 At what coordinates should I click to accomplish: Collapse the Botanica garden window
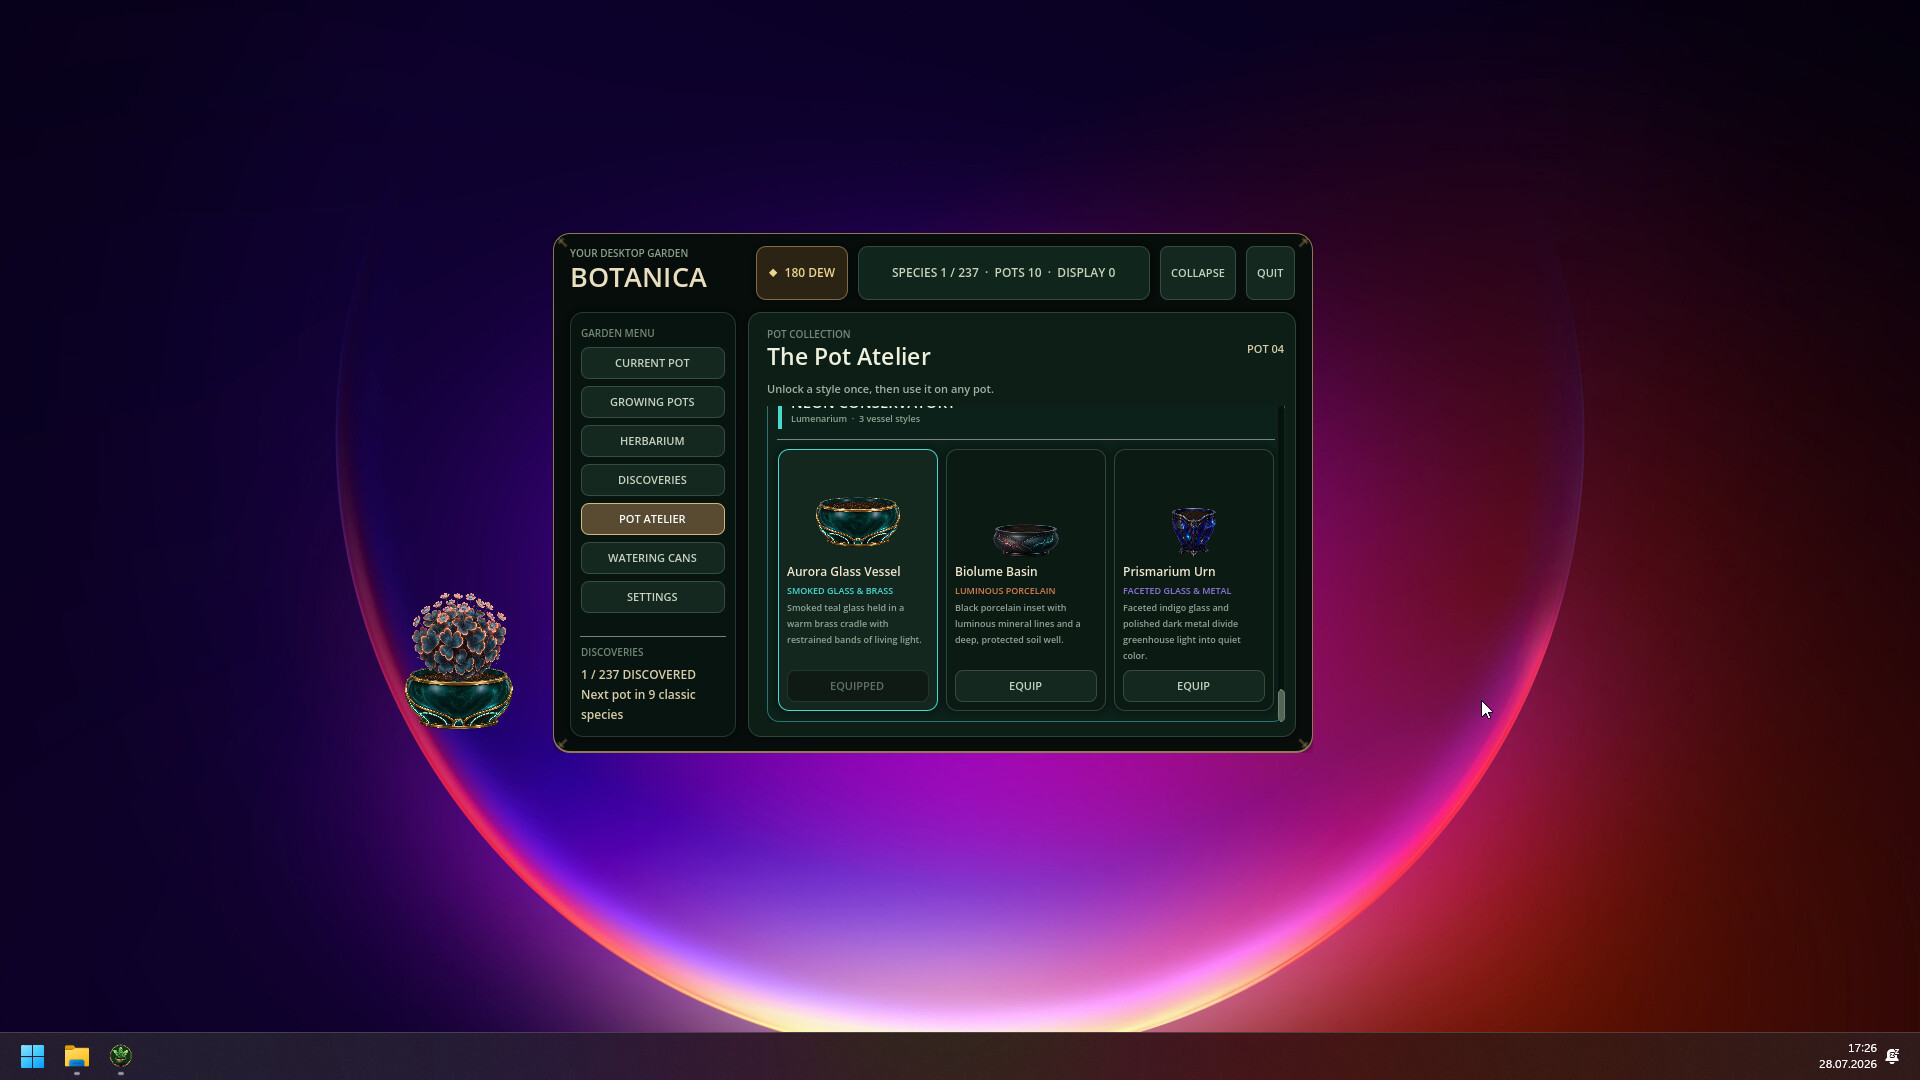pyautogui.click(x=1197, y=273)
